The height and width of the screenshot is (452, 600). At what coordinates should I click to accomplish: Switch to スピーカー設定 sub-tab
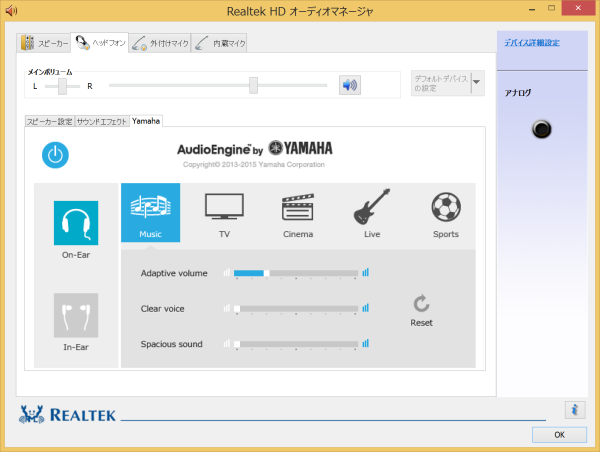point(49,121)
